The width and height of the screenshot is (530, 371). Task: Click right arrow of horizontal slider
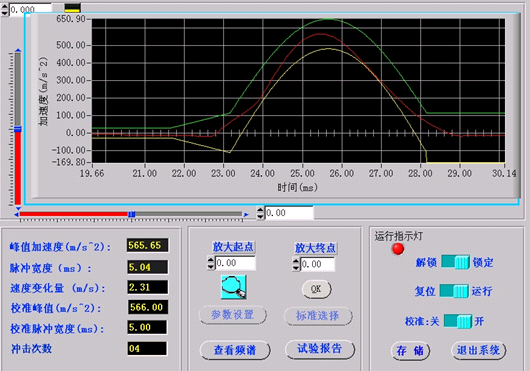pos(246,214)
